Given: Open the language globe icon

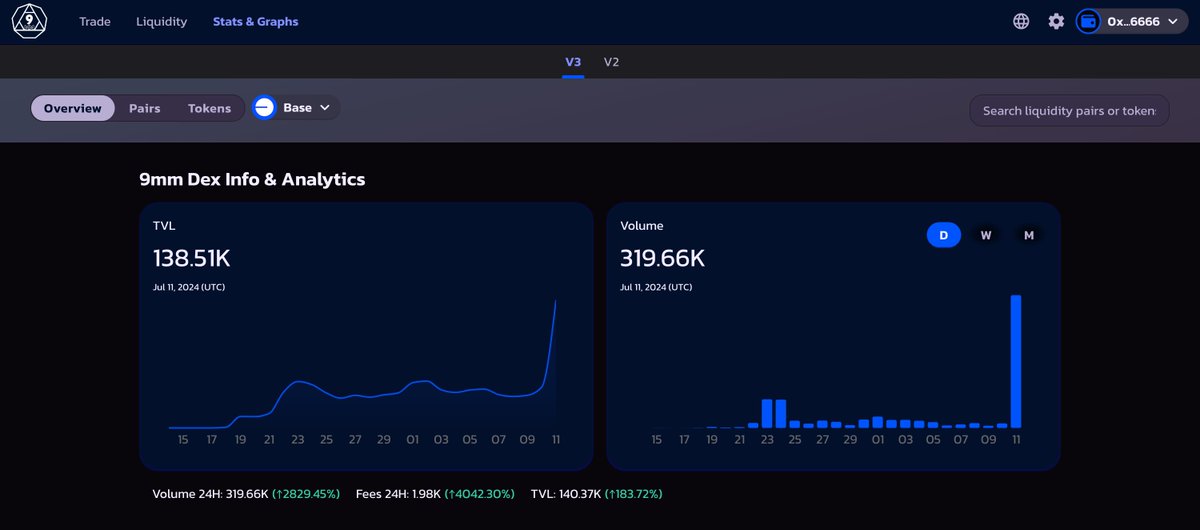Looking at the screenshot, I should [1021, 21].
